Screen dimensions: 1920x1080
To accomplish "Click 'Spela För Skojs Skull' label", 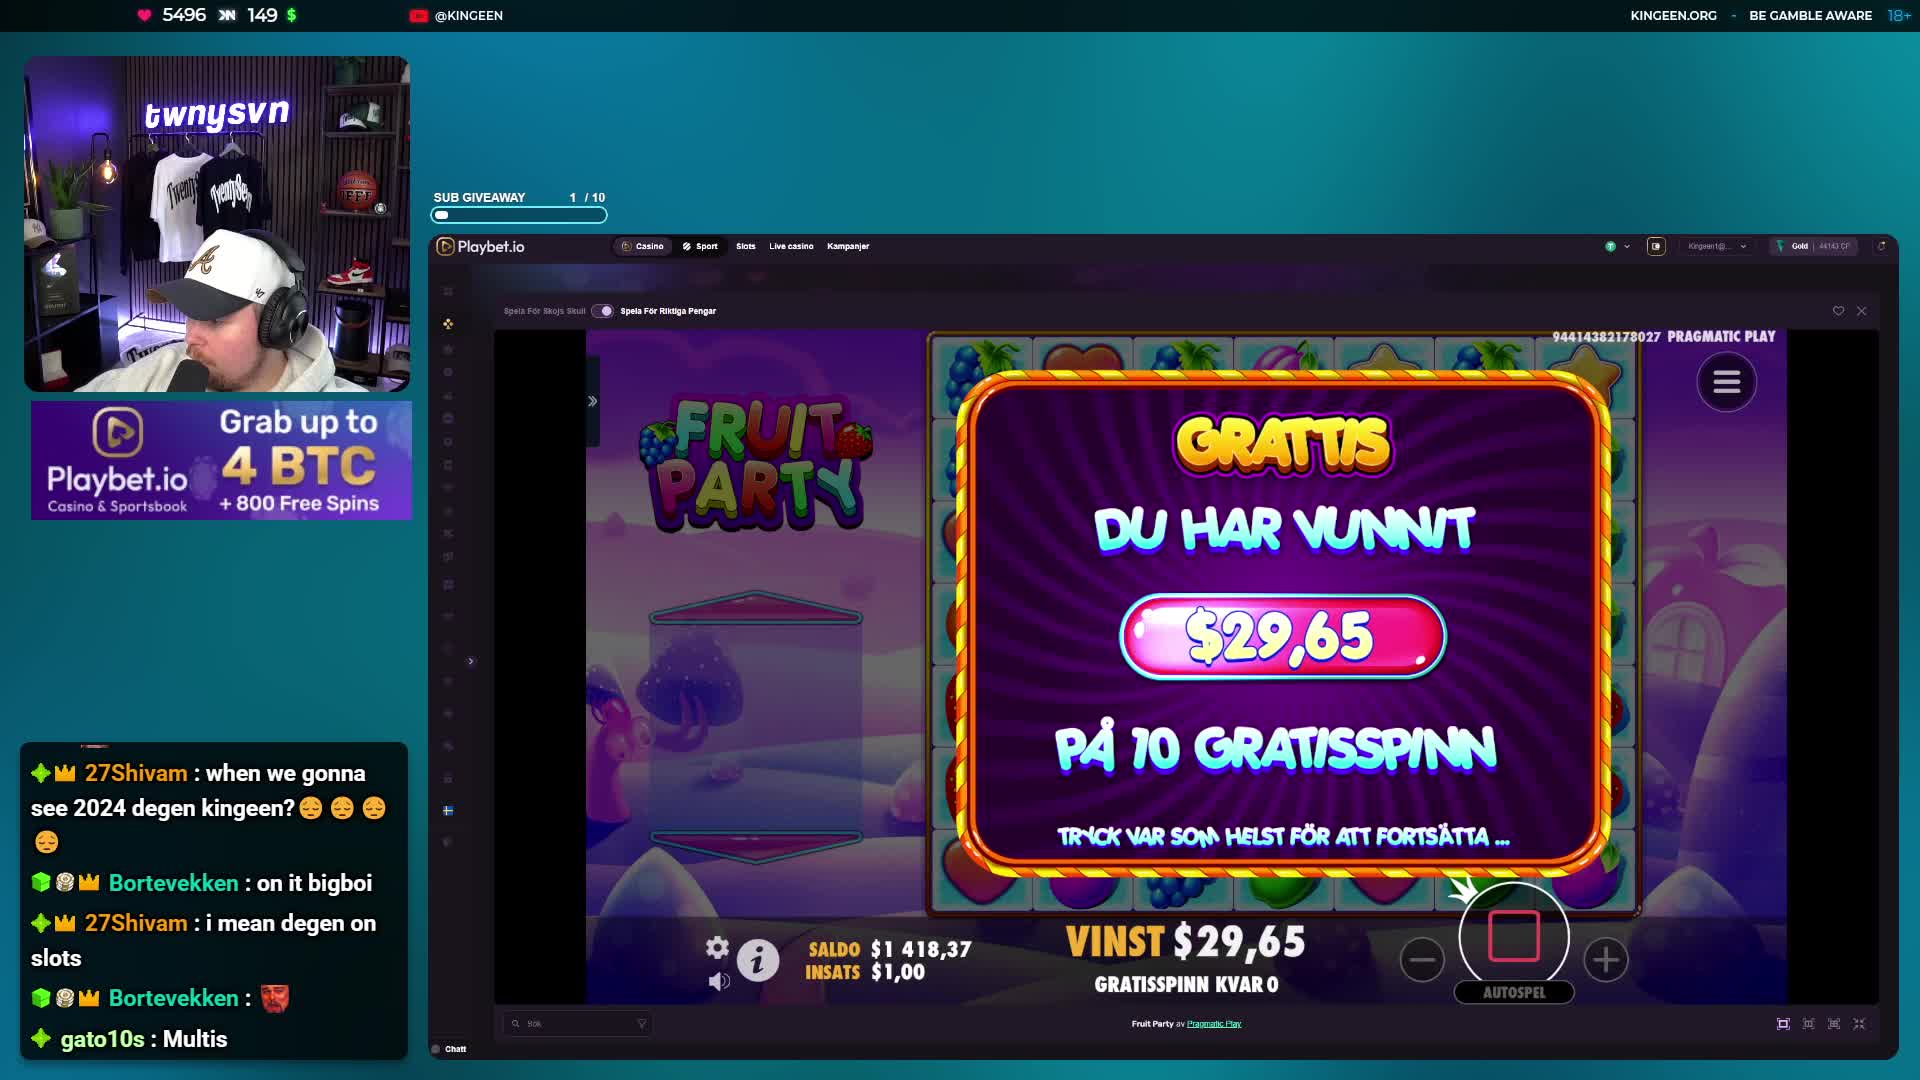I will pyautogui.click(x=545, y=311).
